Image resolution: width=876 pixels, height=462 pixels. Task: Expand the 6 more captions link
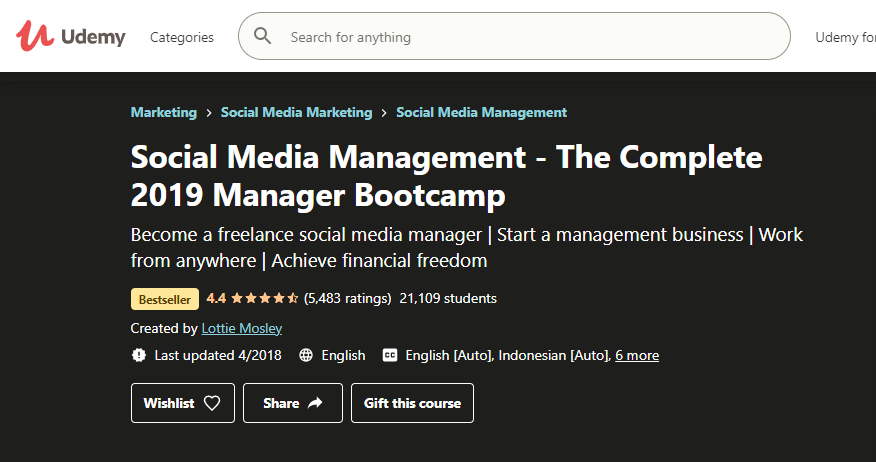tap(637, 355)
